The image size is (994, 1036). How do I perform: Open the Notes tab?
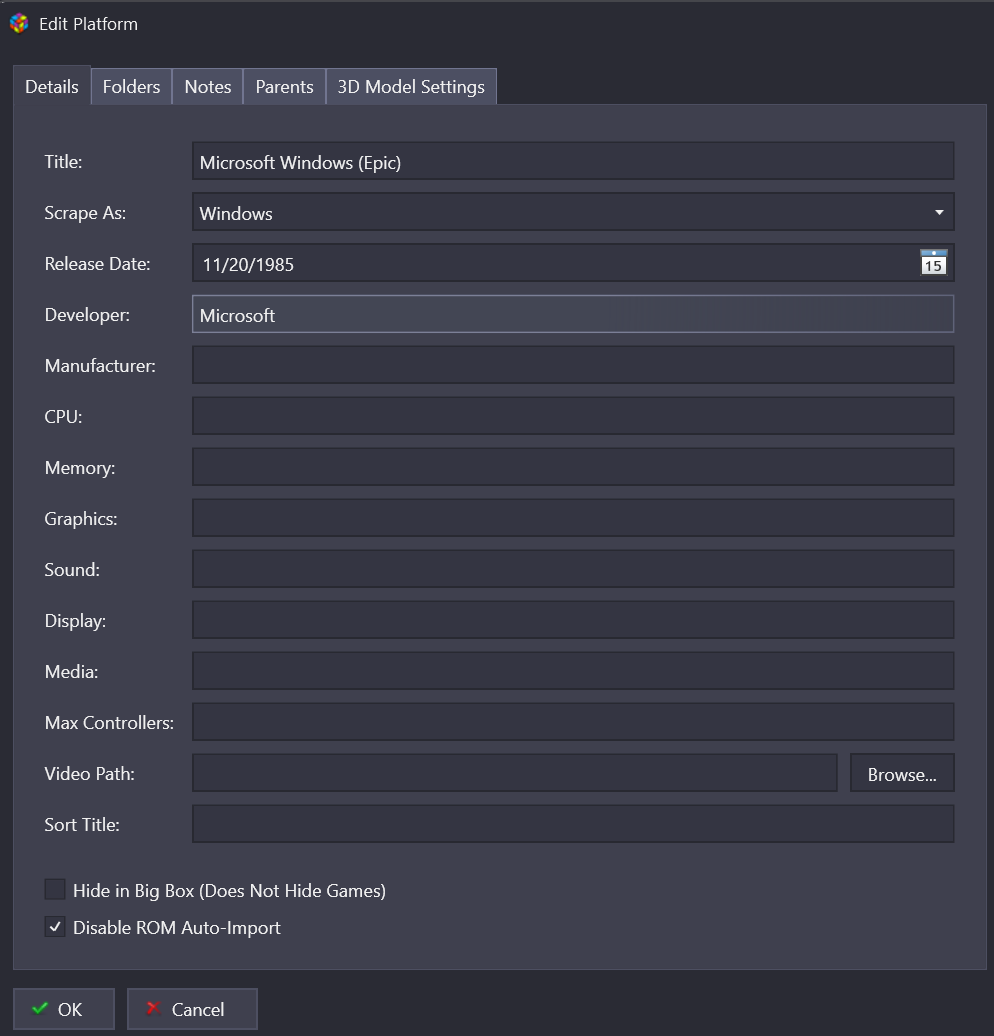(x=208, y=87)
